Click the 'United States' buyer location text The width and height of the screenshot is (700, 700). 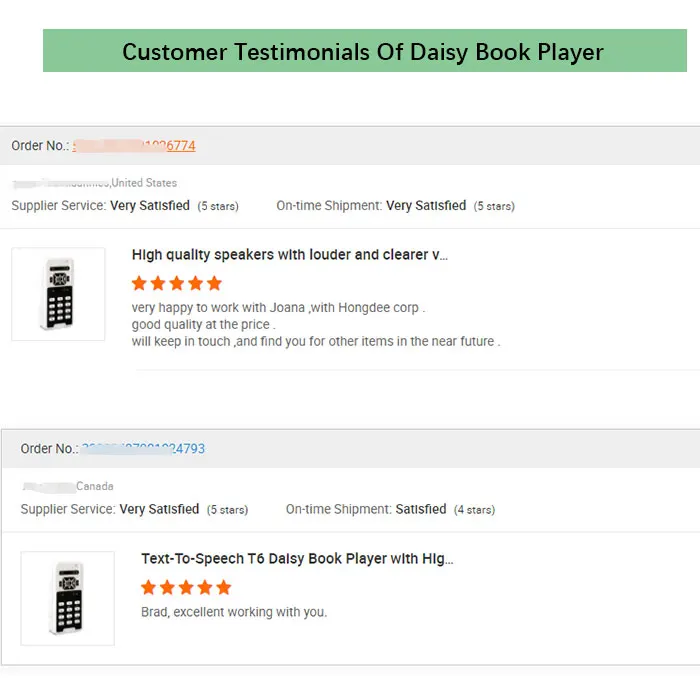144,183
